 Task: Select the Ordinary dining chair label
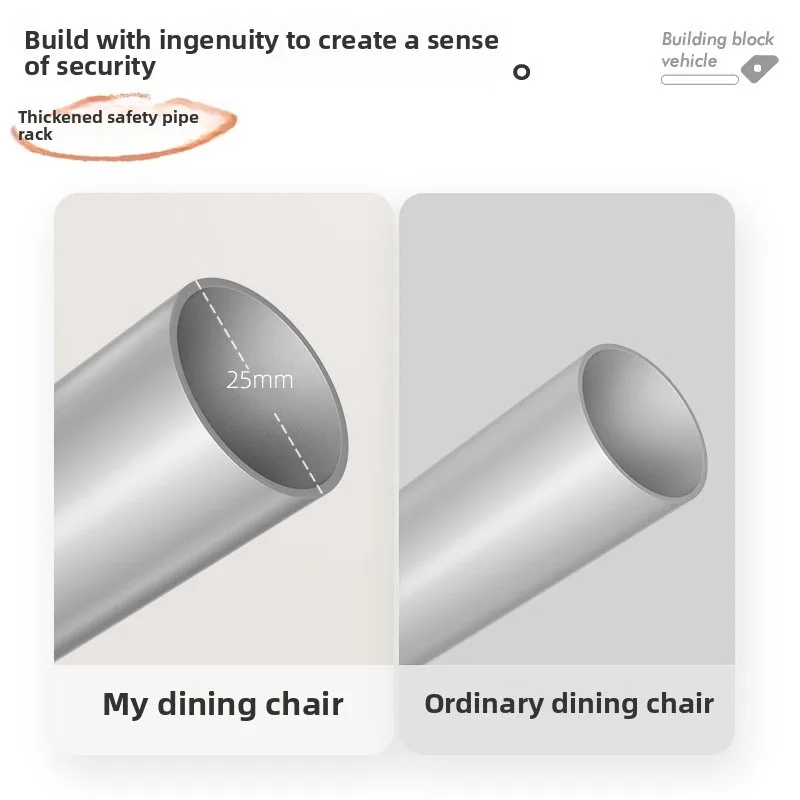pos(569,704)
